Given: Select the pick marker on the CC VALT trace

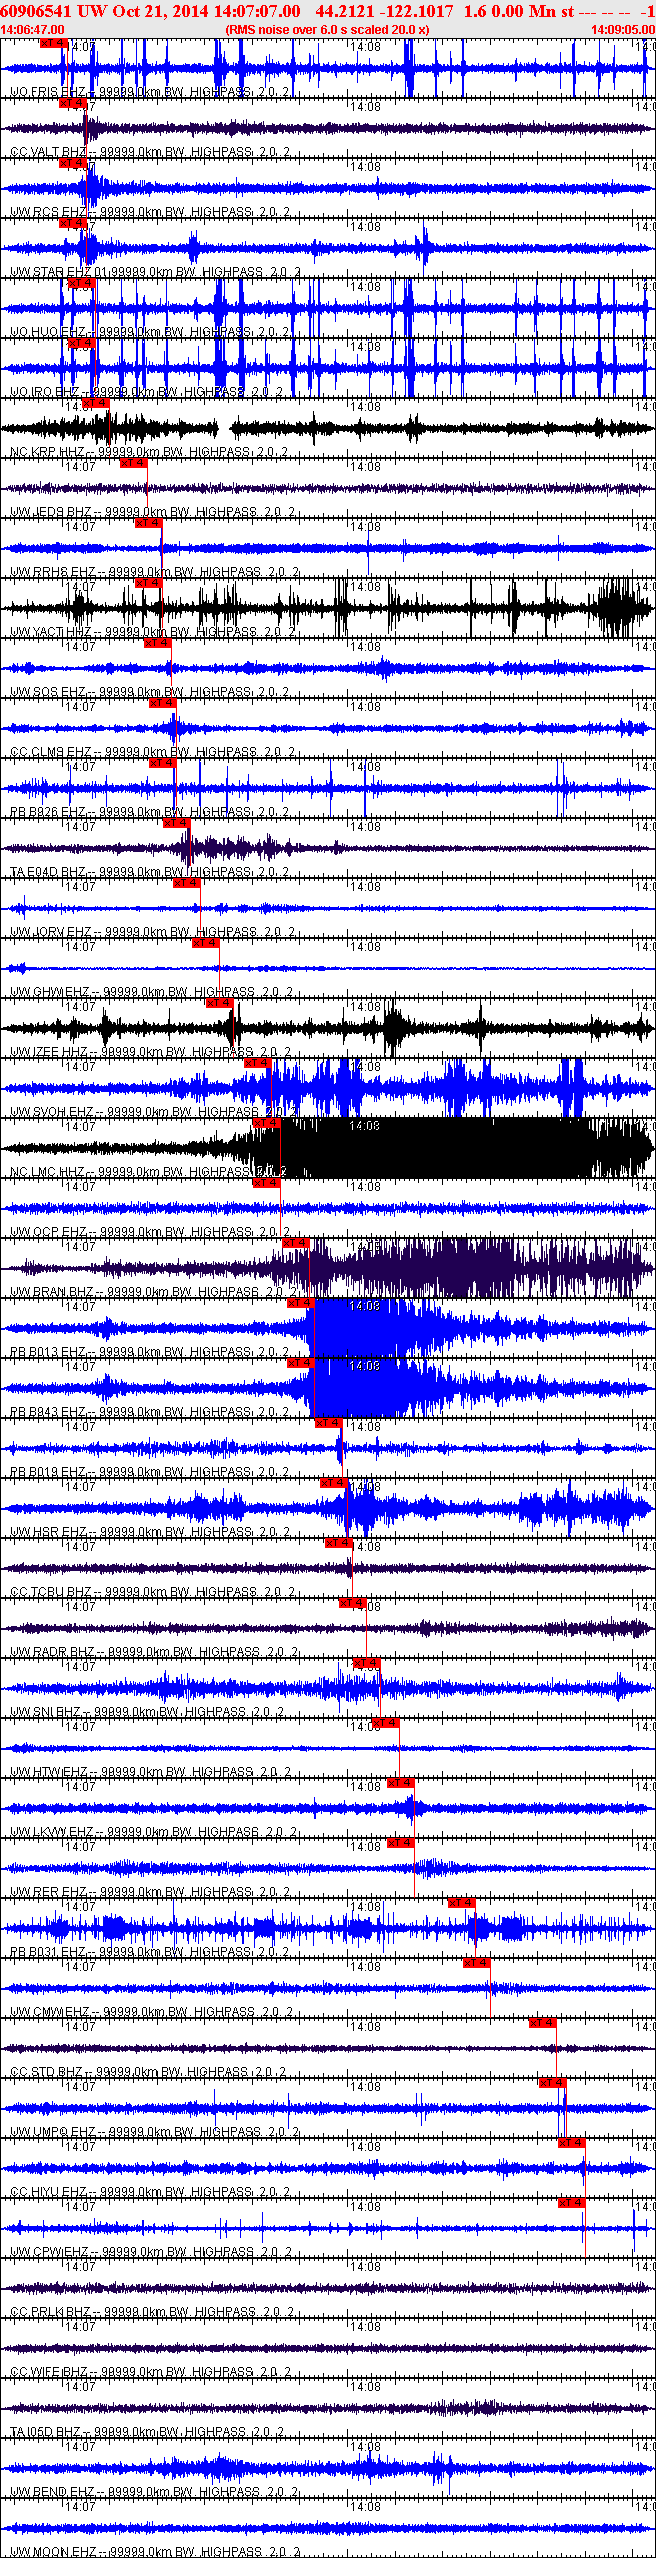Looking at the screenshot, I should 73,103.
